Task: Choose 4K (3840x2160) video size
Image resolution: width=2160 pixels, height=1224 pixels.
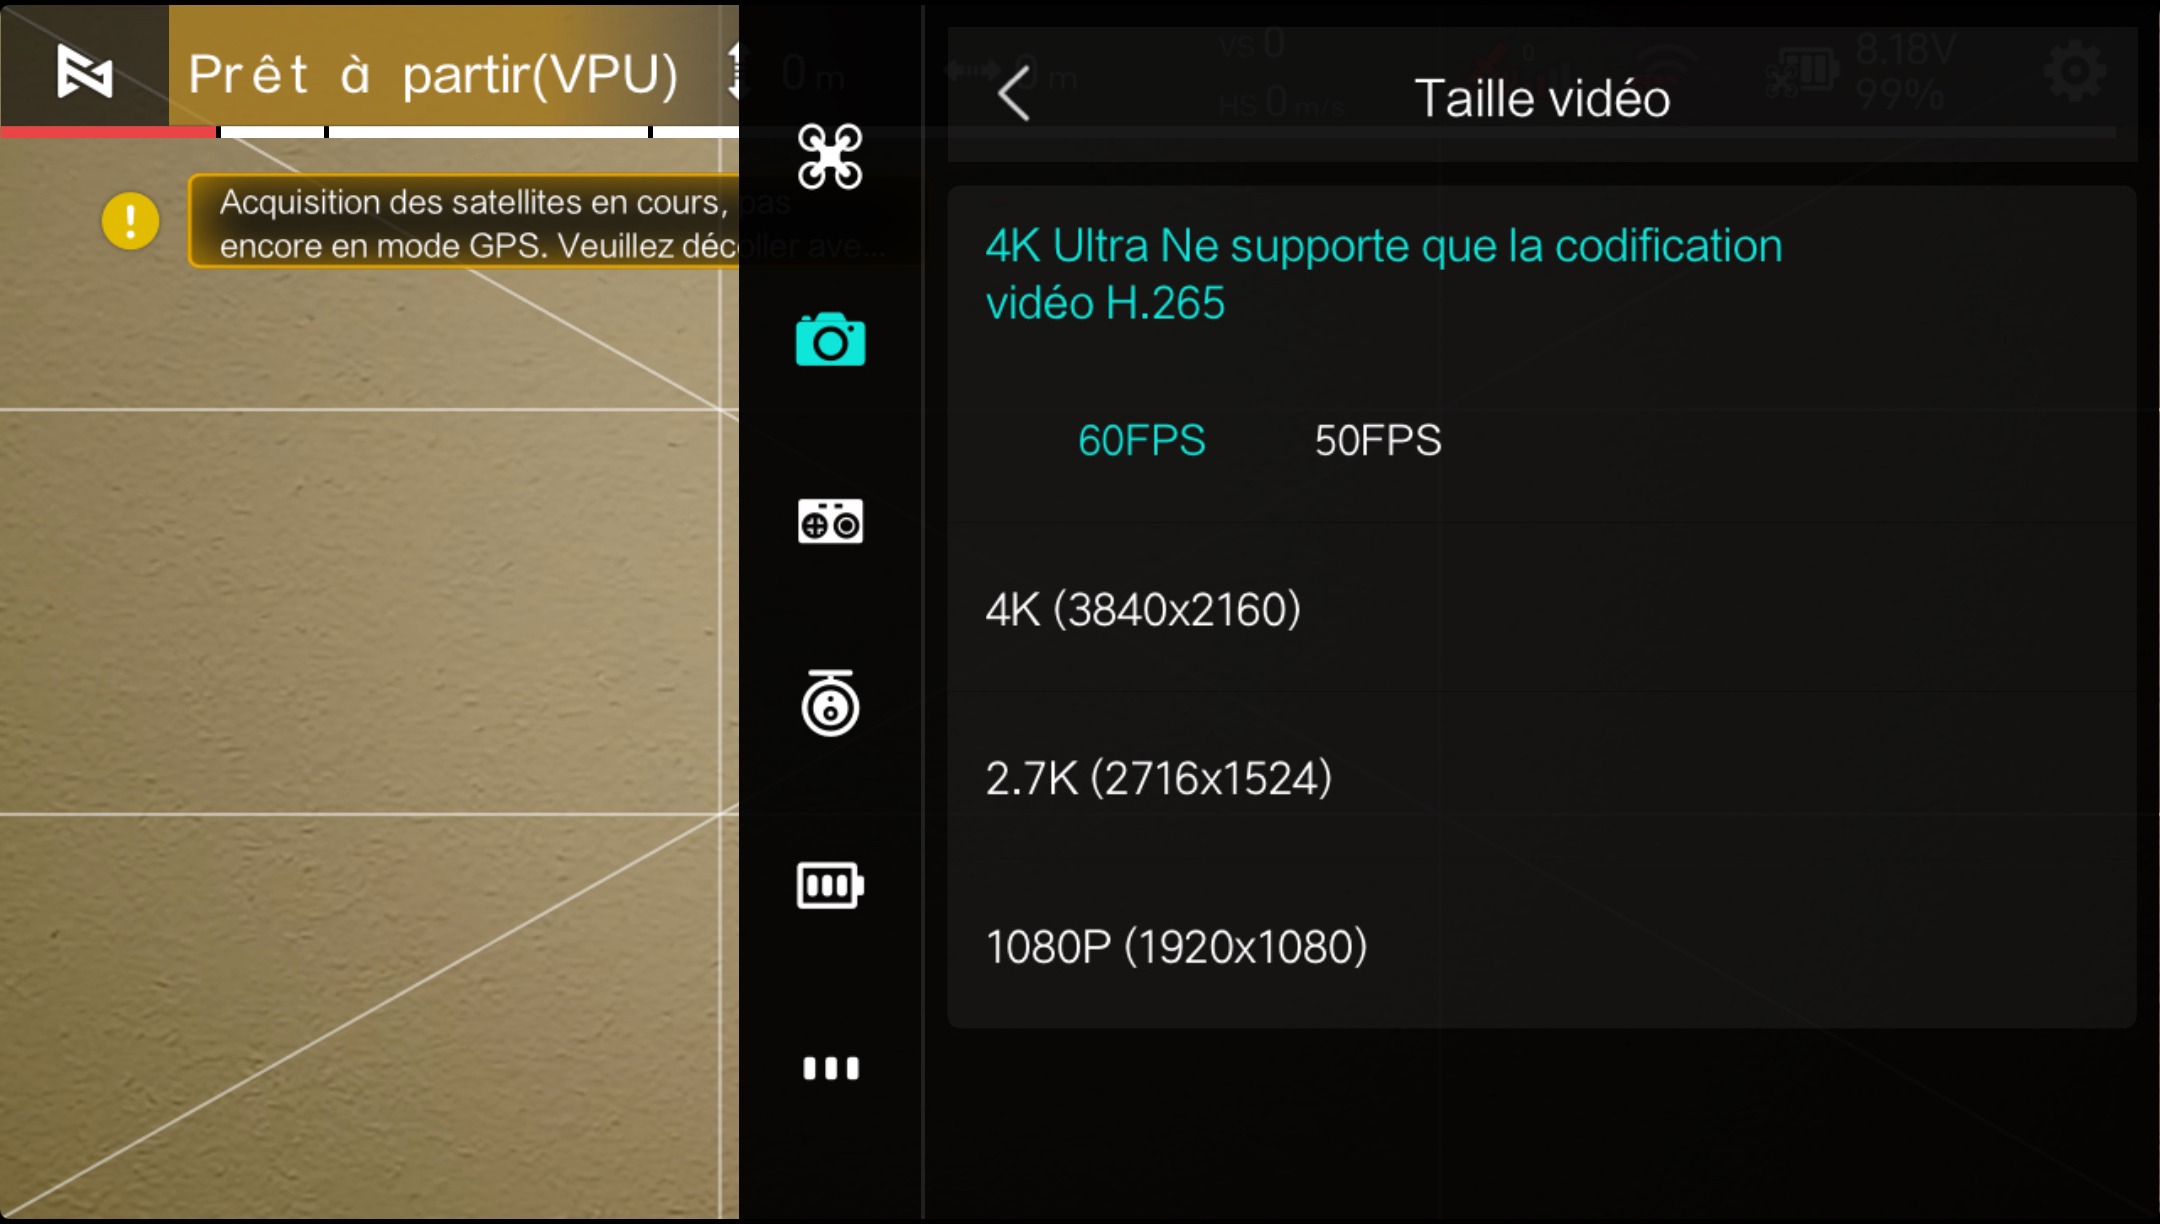Action: click(1541, 609)
